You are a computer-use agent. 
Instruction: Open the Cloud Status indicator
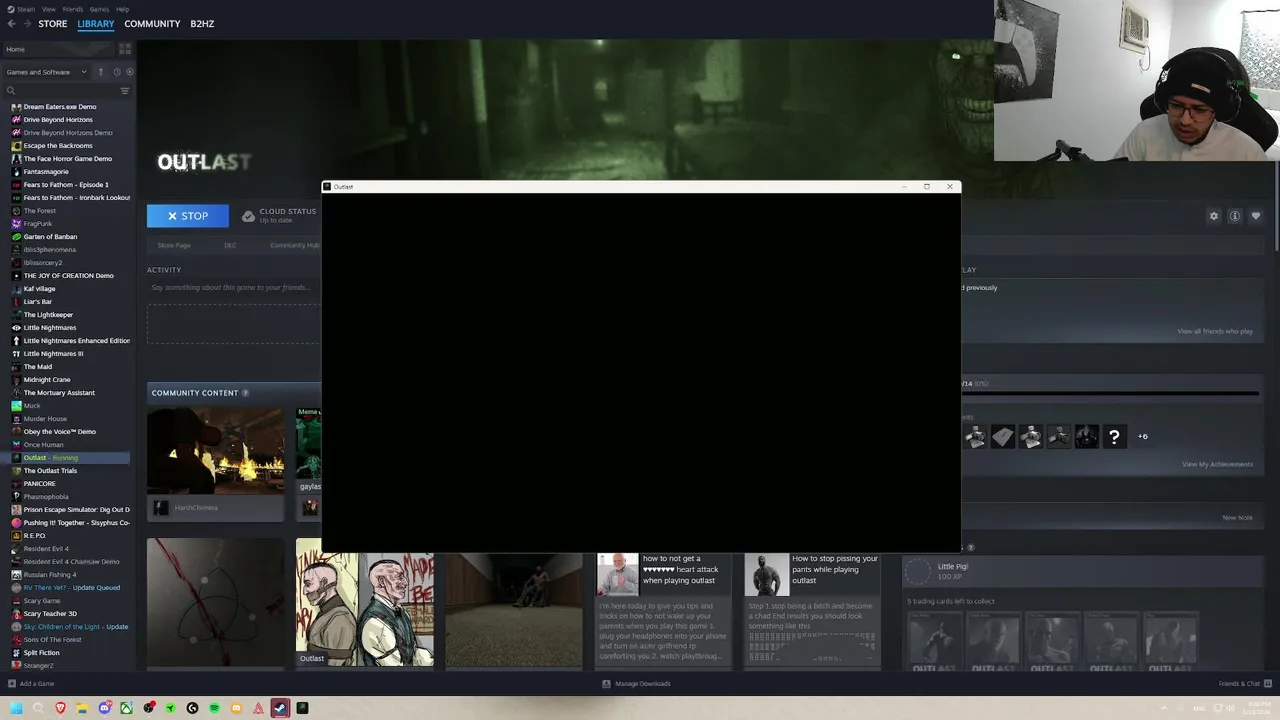pos(279,215)
